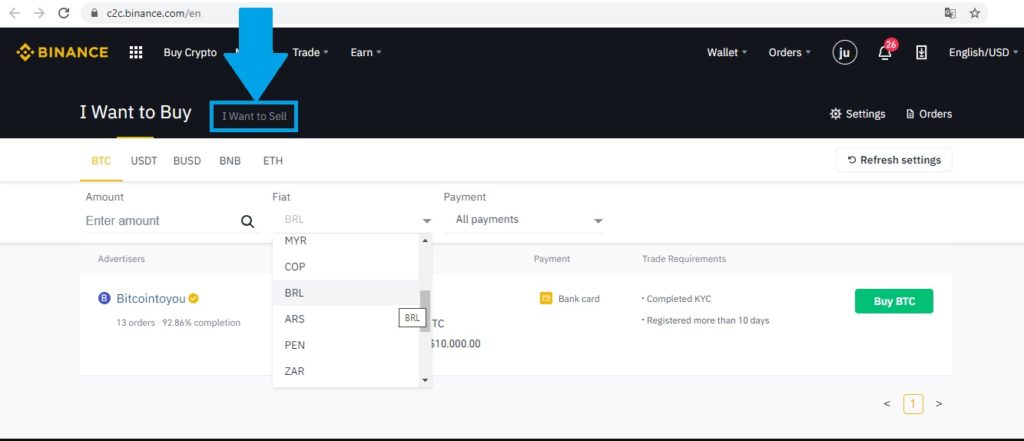Select page 1 in pagination

pyautogui.click(x=913, y=404)
